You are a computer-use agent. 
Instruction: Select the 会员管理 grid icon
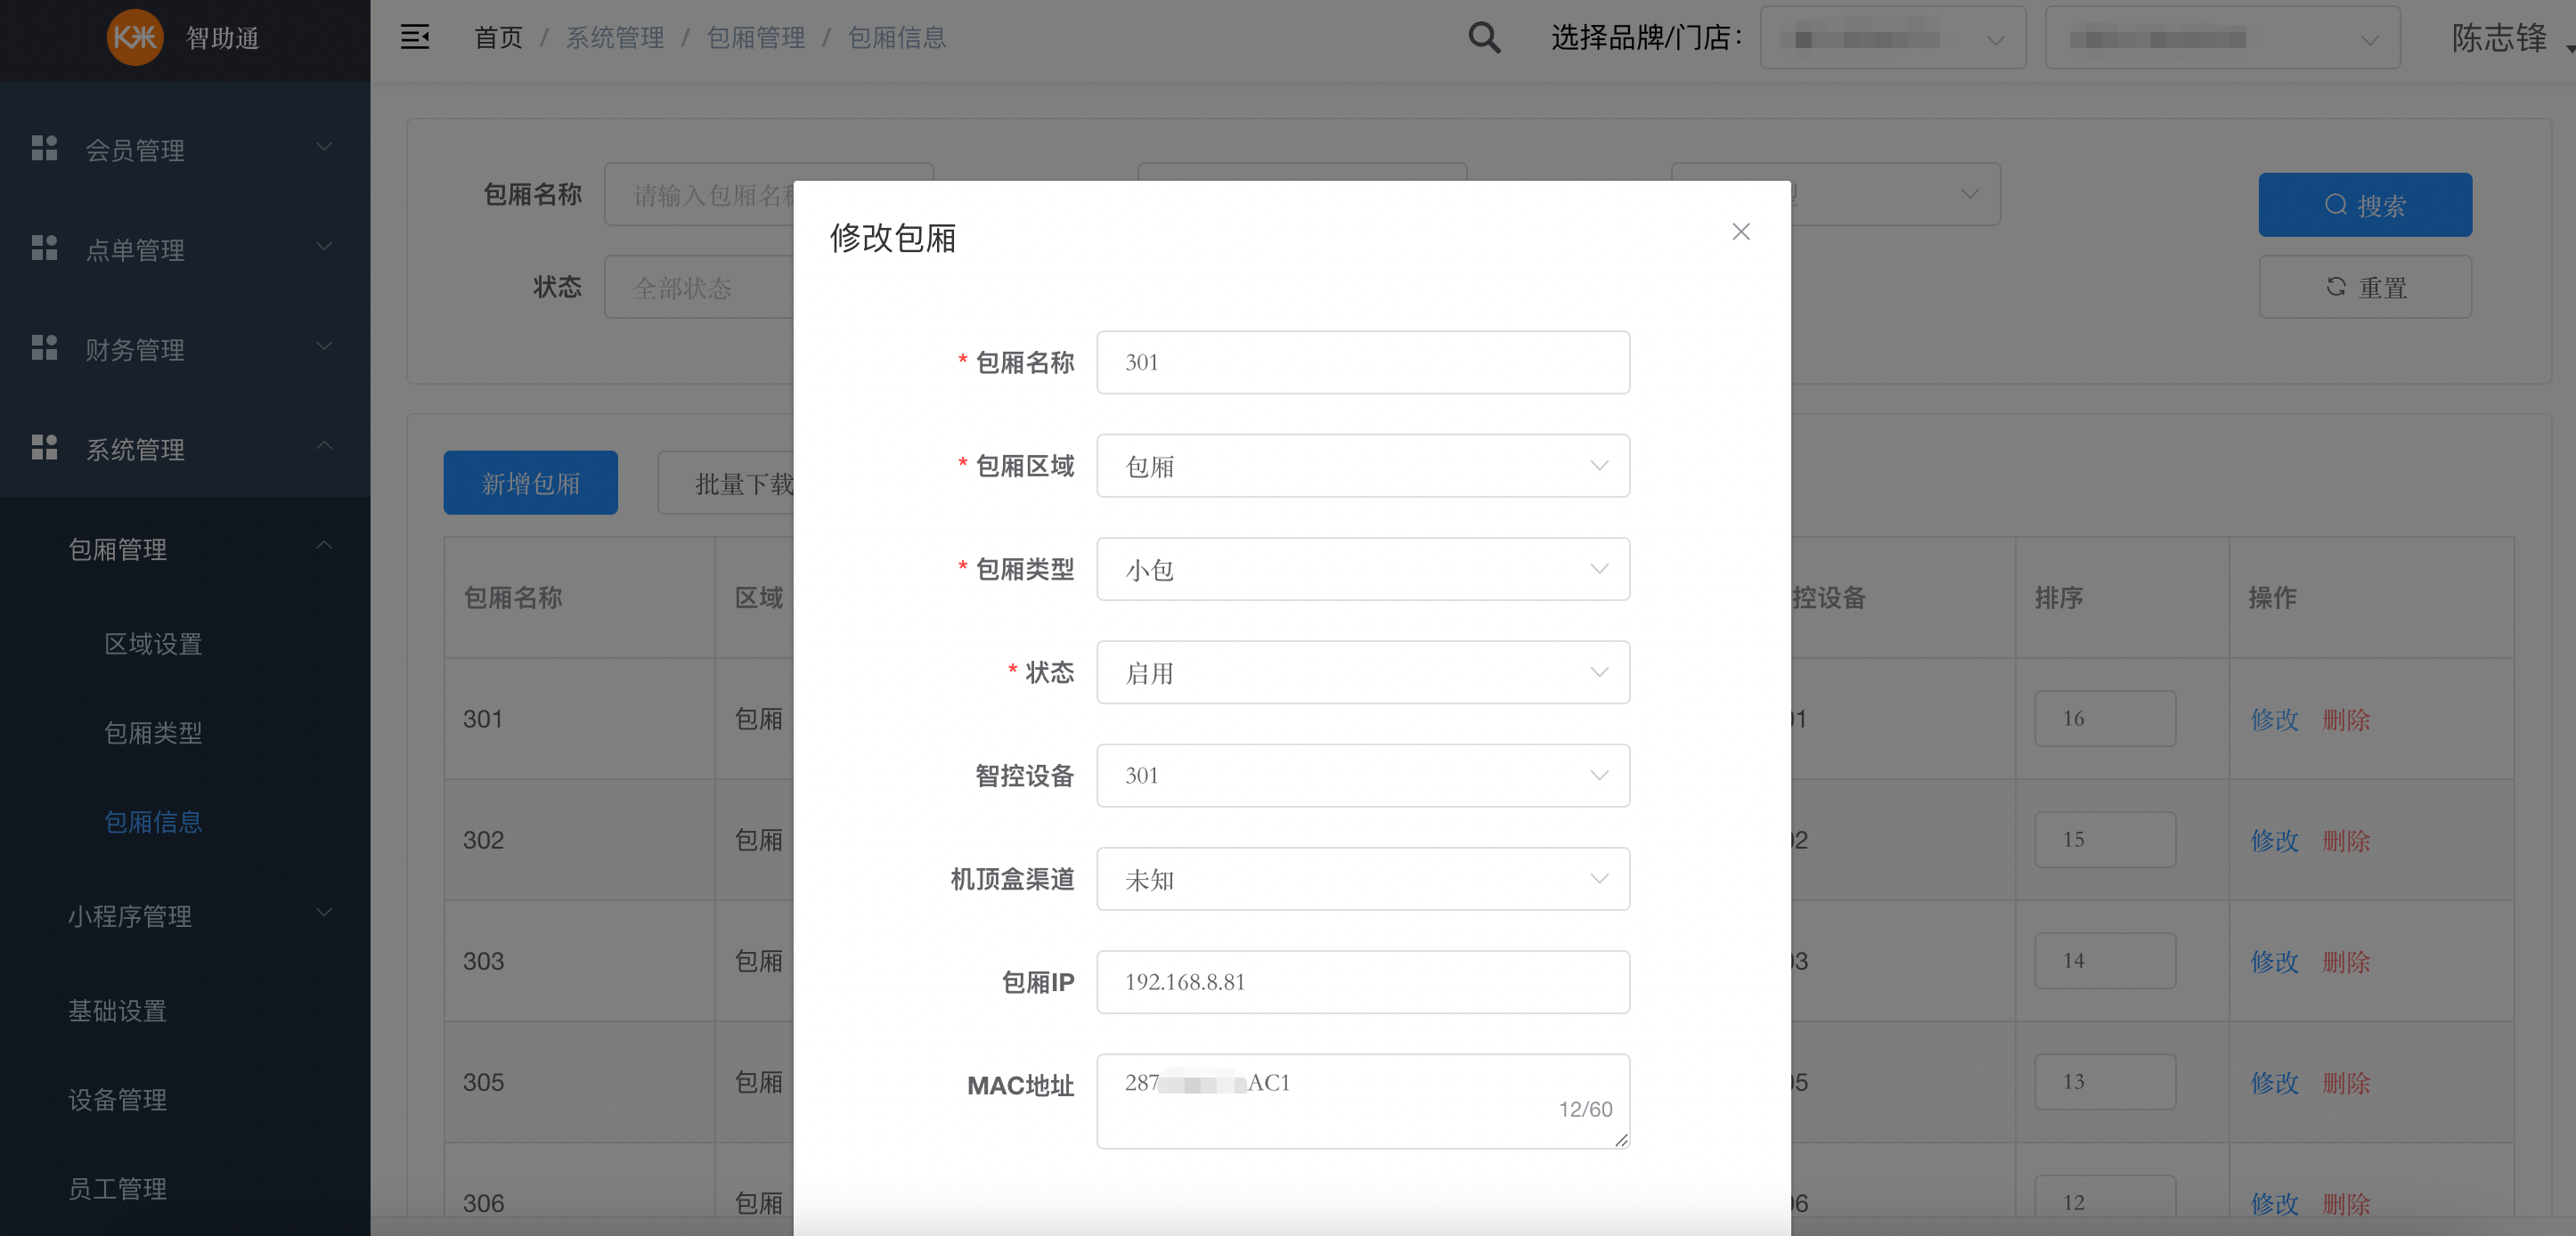coord(44,148)
